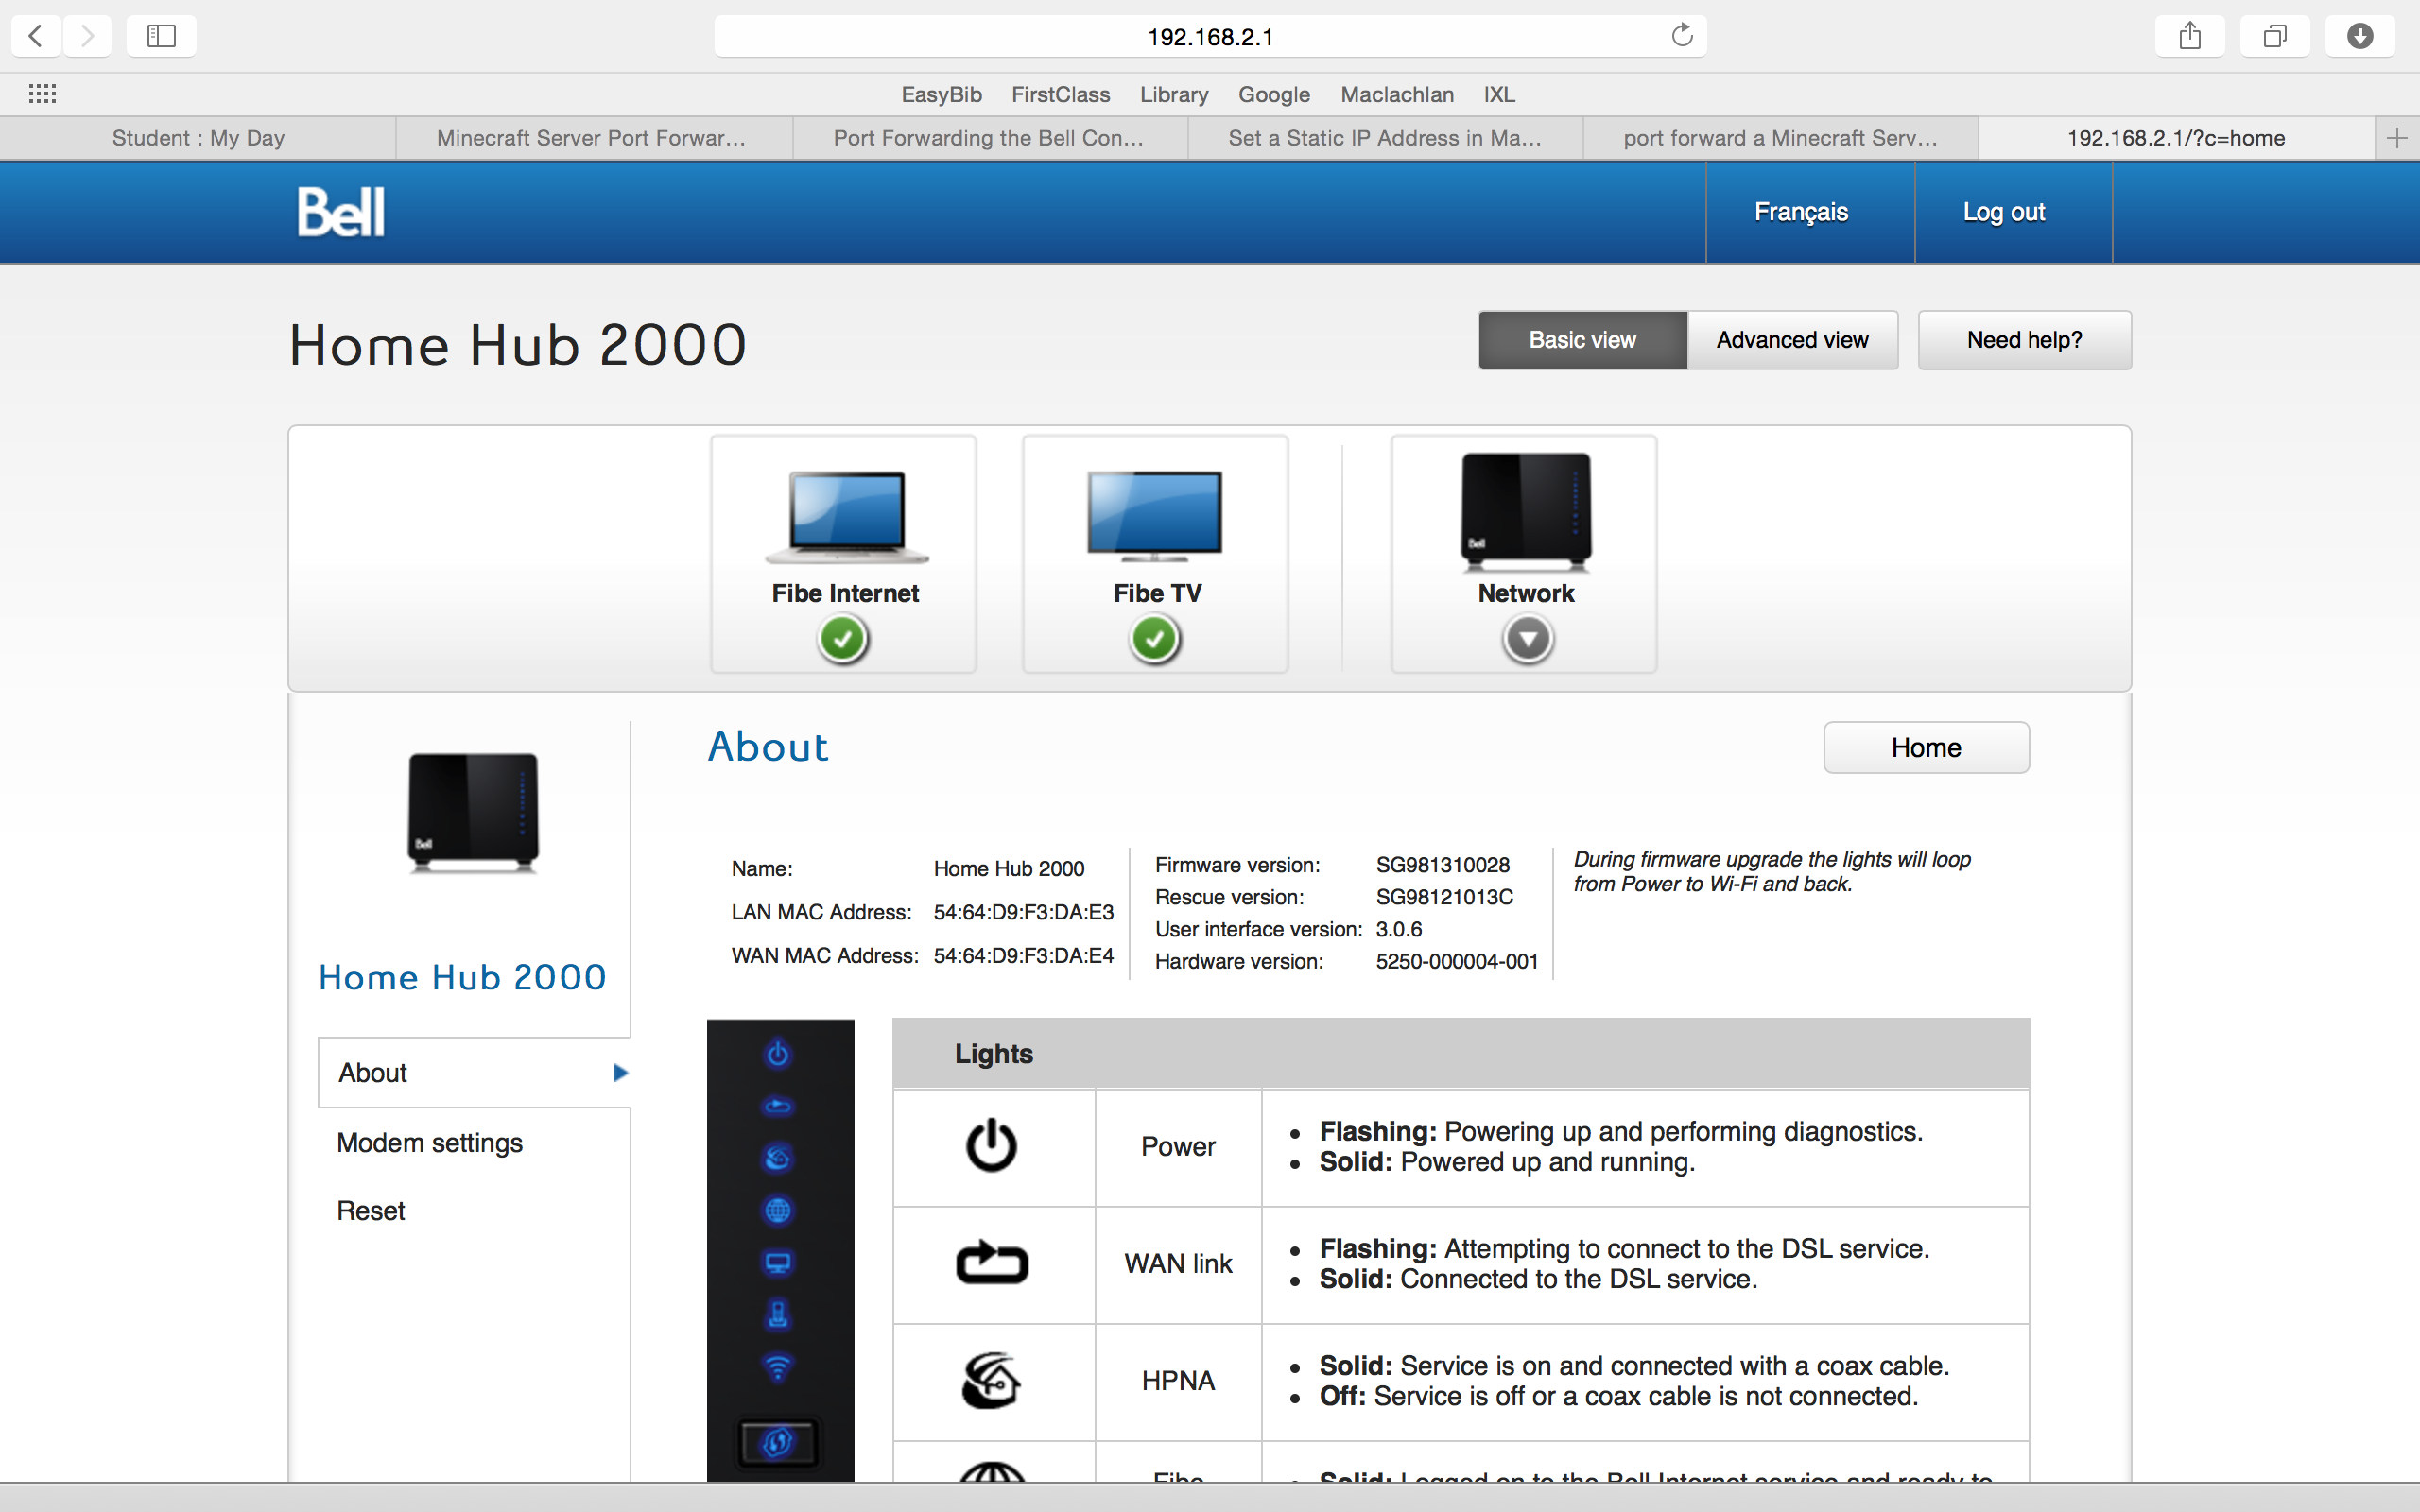Switch to port forward a Minecraft Serv… tab
The height and width of the screenshot is (1512, 2420).
pos(1780,138)
